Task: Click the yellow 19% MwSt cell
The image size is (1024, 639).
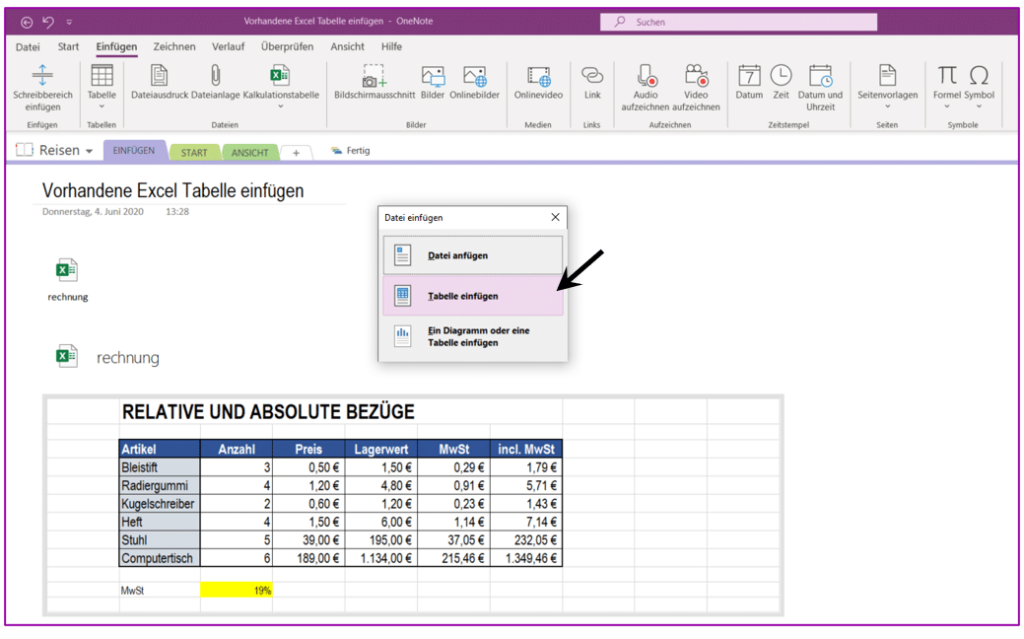Action: point(236,590)
